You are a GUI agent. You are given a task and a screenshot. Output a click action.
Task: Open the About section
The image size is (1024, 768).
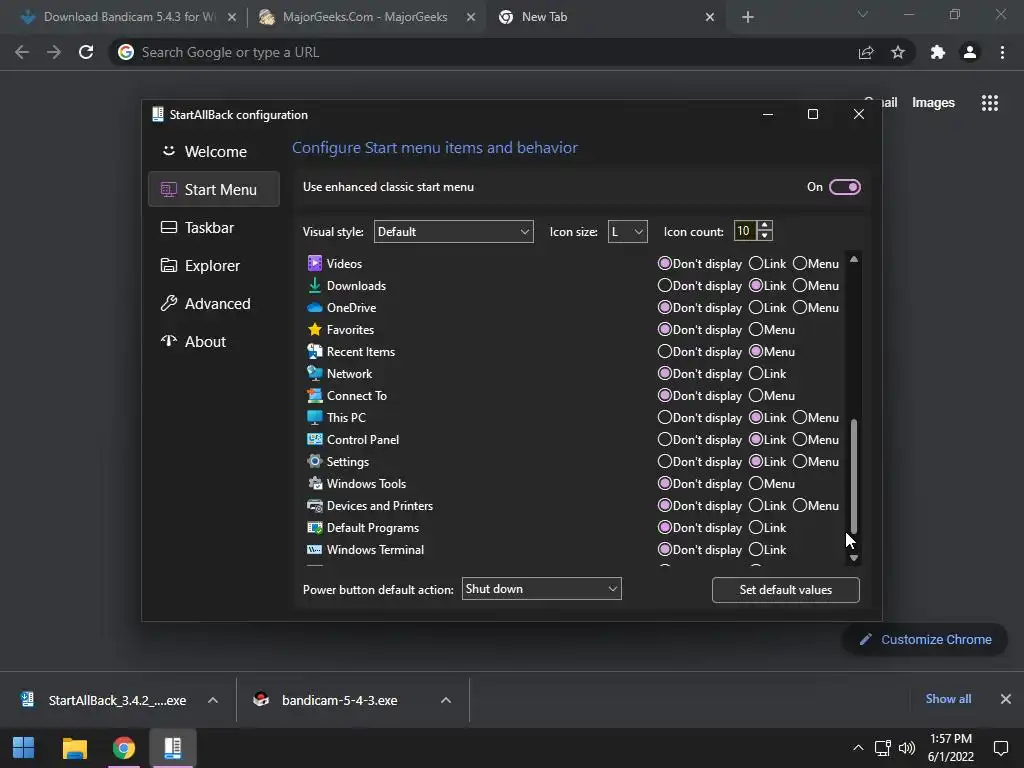[214, 341]
